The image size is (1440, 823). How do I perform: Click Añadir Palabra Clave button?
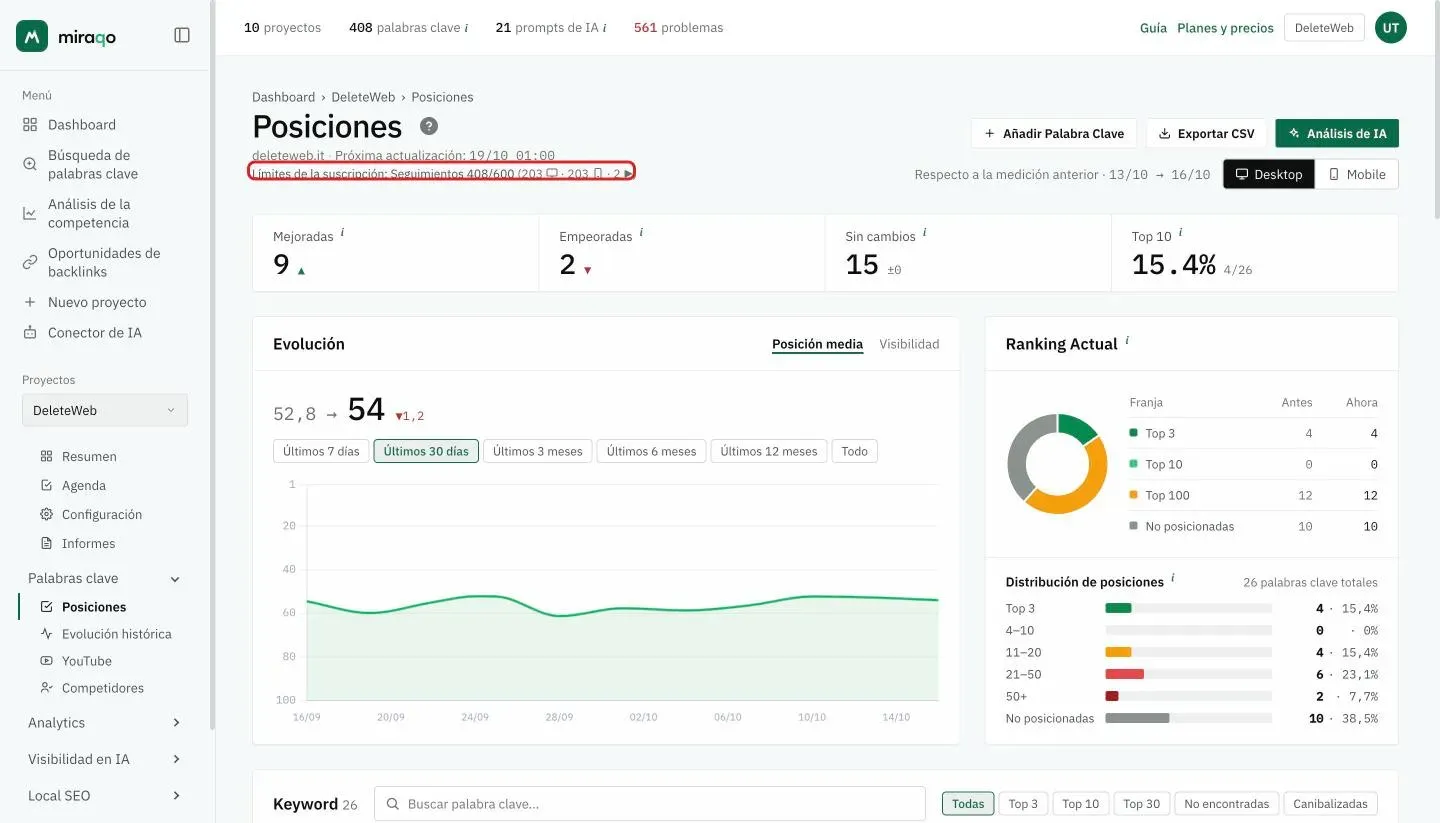point(1054,133)
